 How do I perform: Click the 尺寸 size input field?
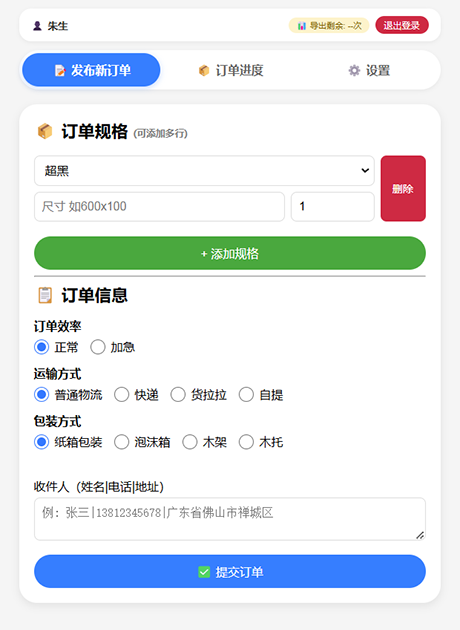click(x=159, y=207)
